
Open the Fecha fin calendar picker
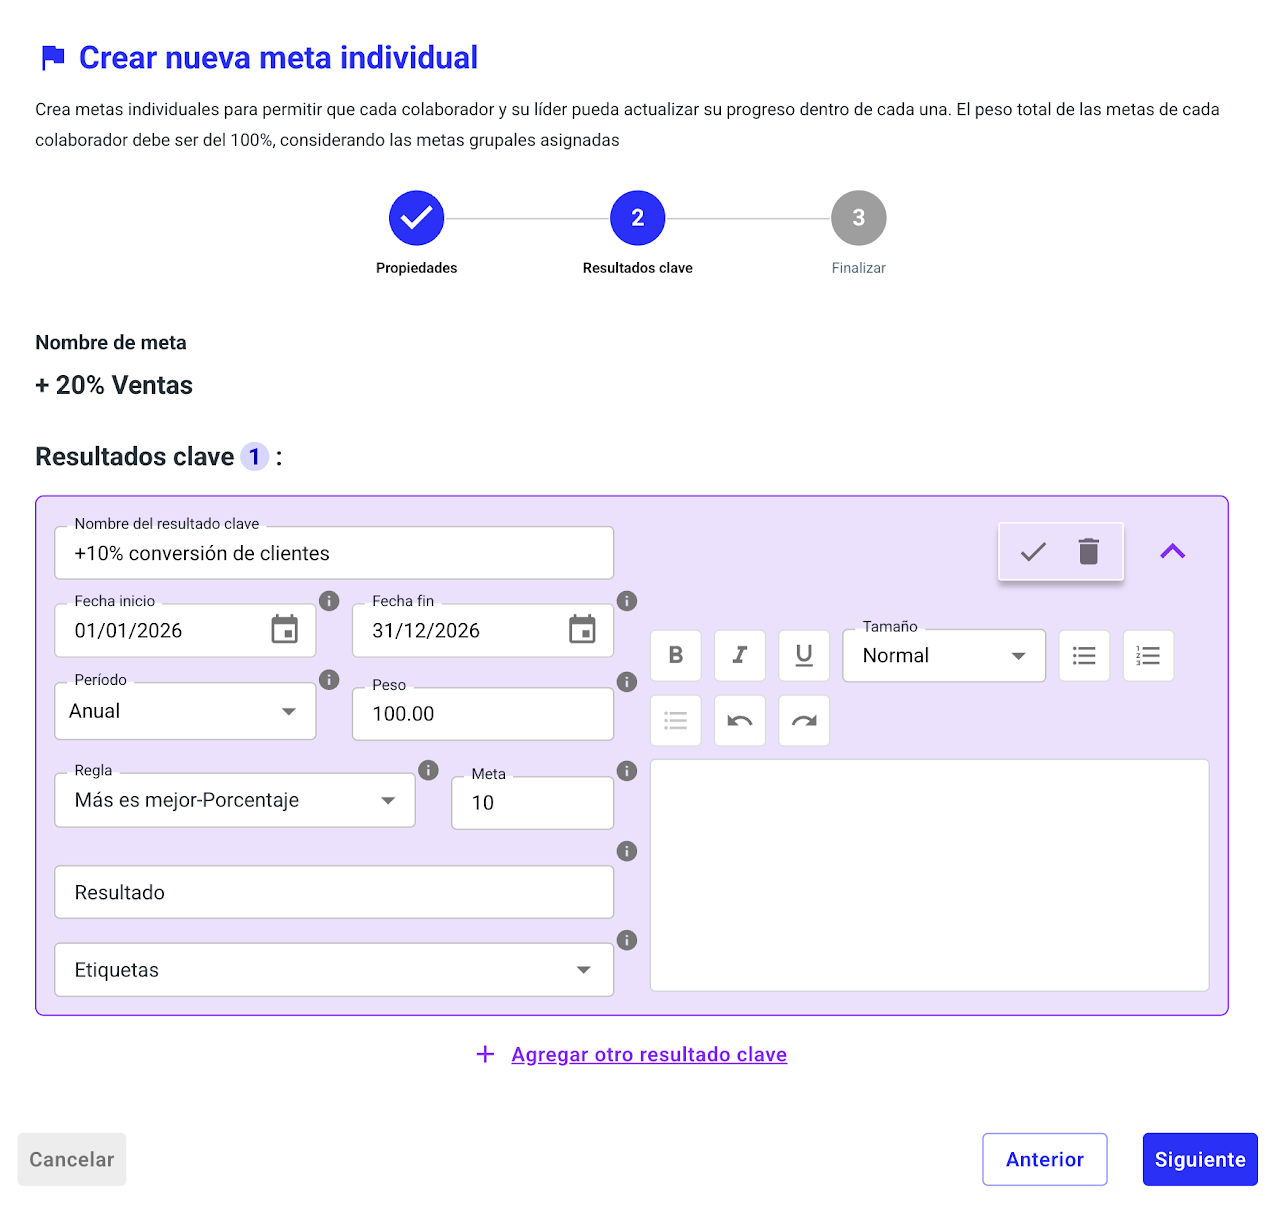(582, 630)
